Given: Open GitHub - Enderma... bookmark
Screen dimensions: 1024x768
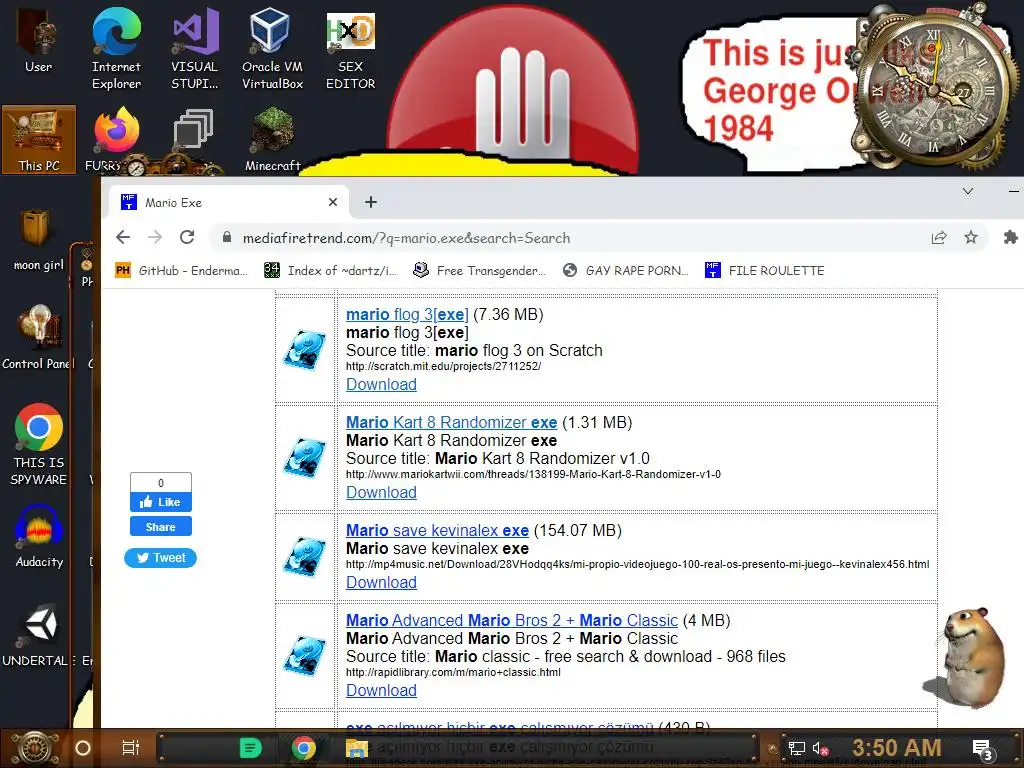Looking at the screenshot, I should (x=182, y=270).
